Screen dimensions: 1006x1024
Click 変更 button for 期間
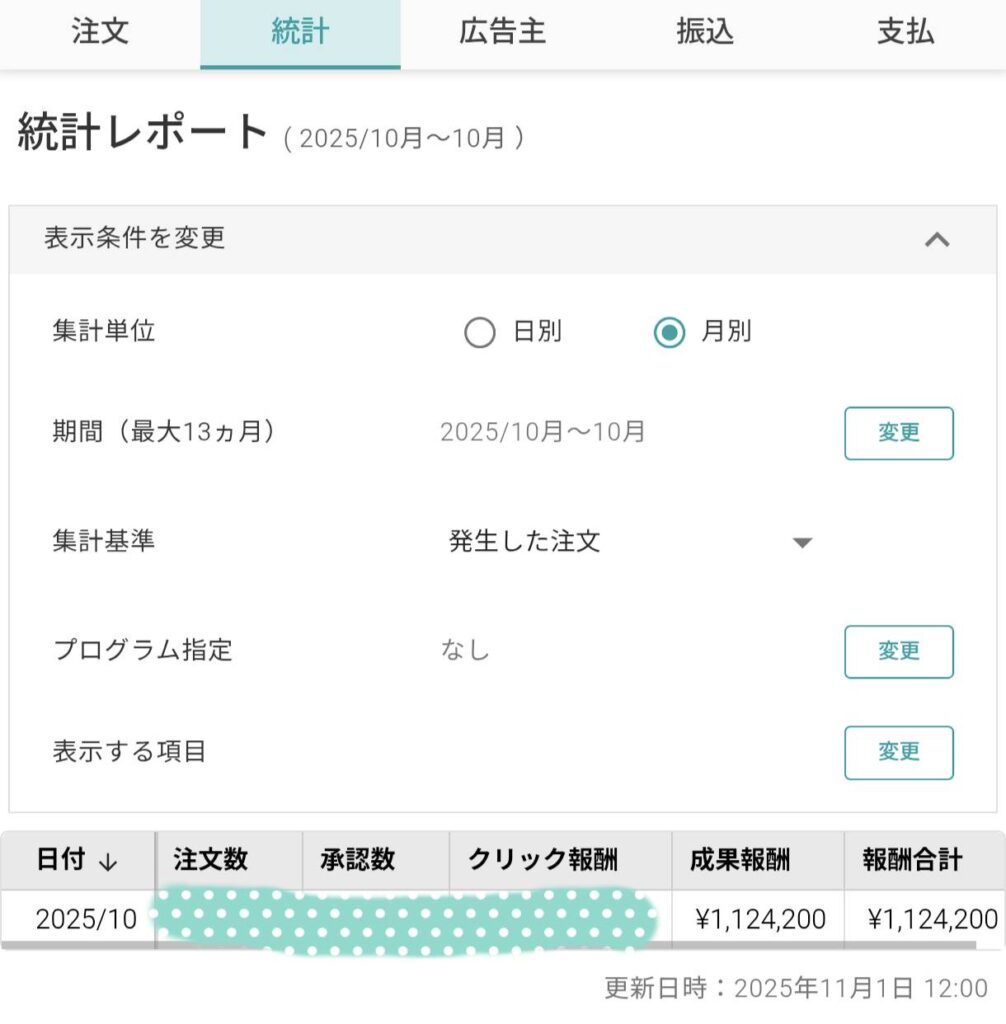[898, 433]
